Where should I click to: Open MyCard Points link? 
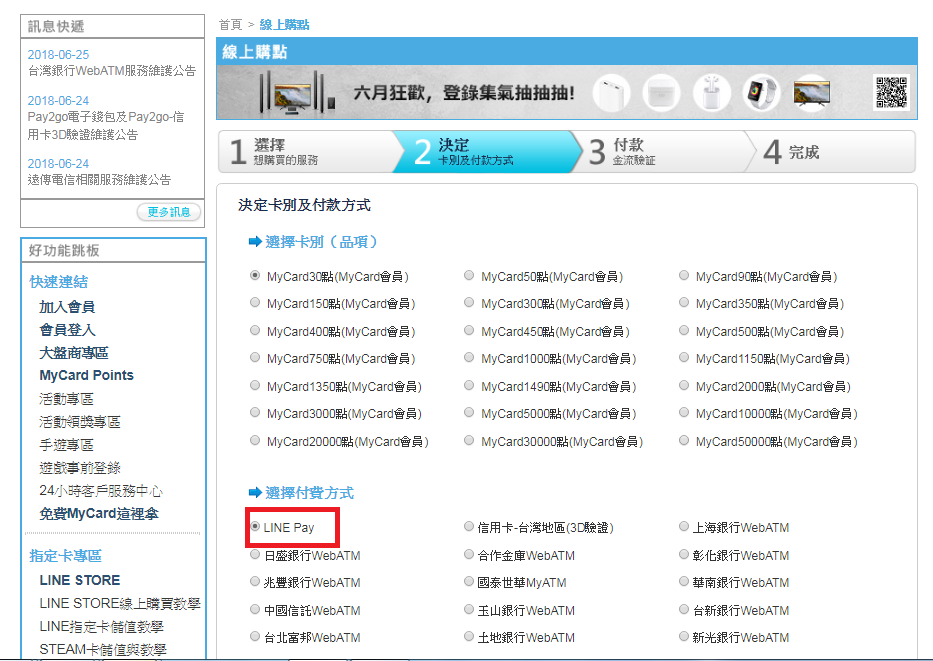(86, 375)
